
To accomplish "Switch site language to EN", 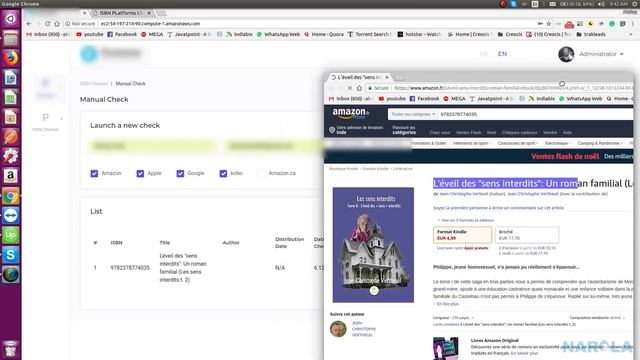I will point(502,54).
